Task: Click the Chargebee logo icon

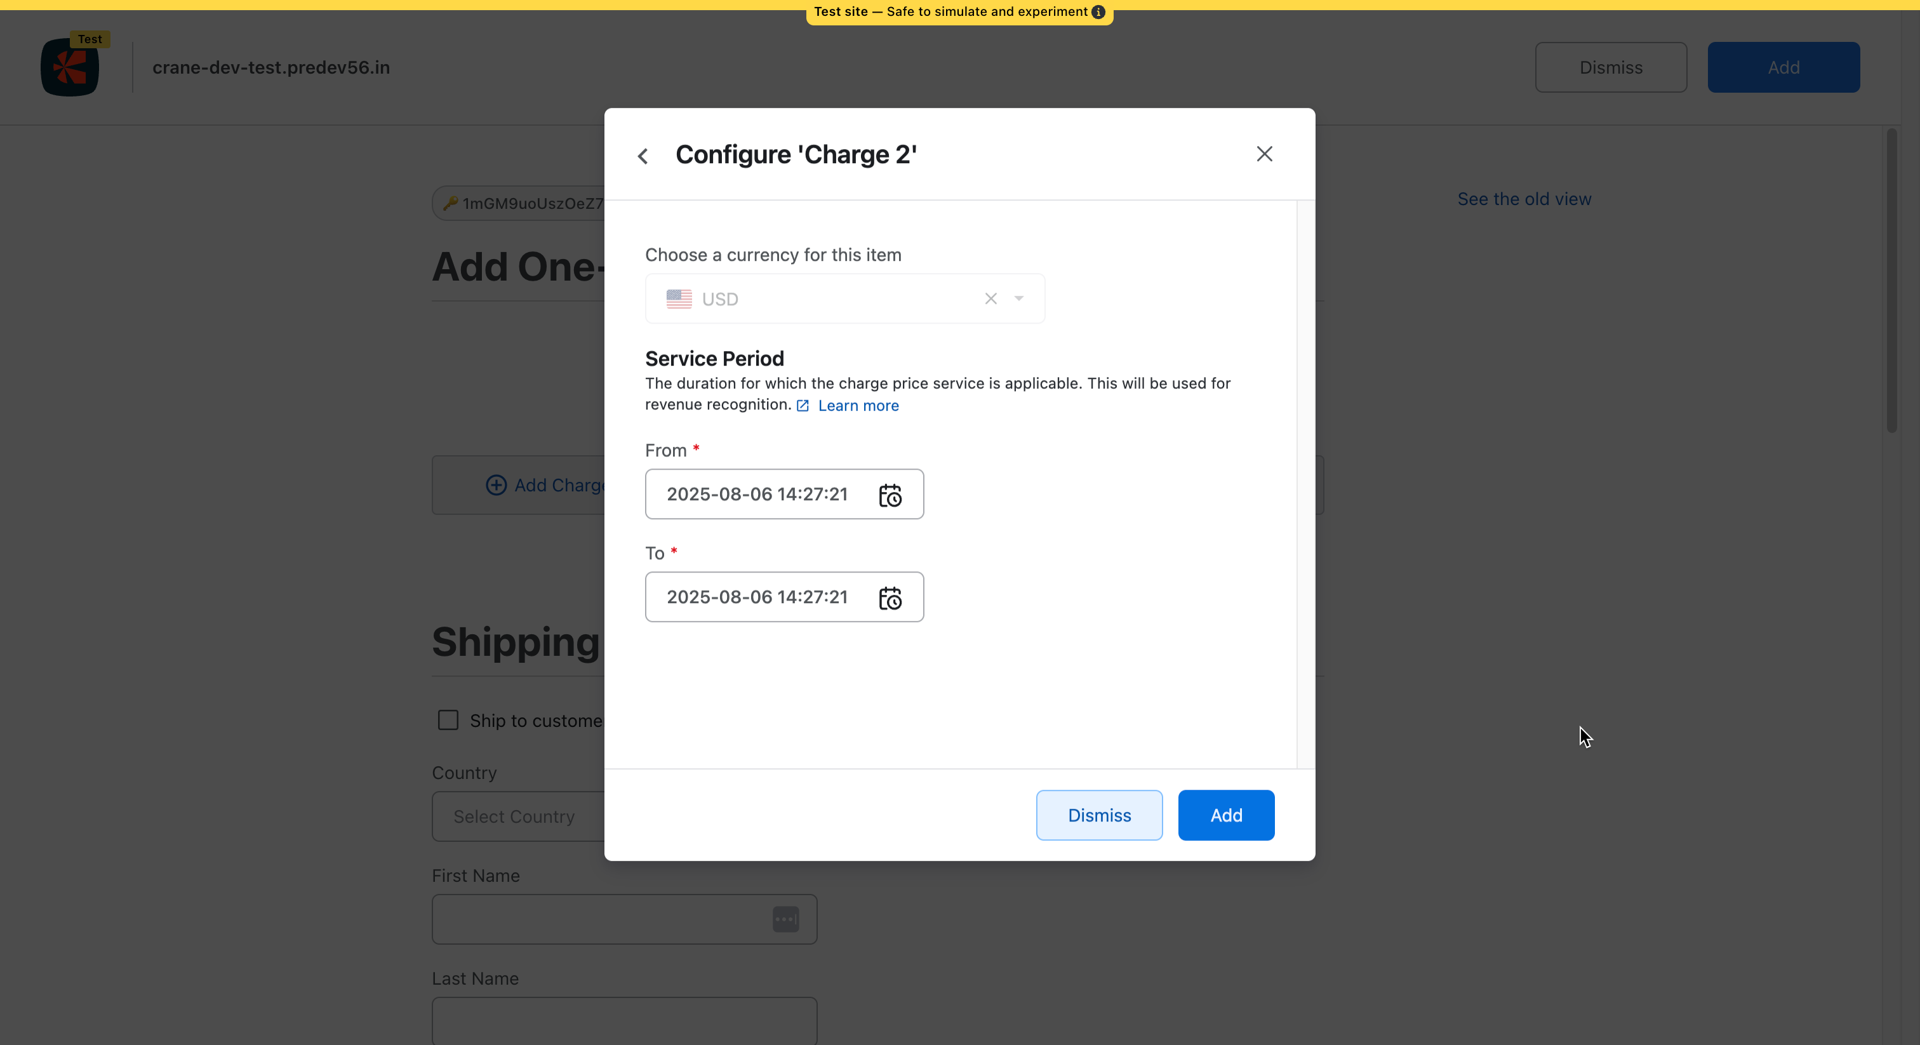Action: coord(70,68)
